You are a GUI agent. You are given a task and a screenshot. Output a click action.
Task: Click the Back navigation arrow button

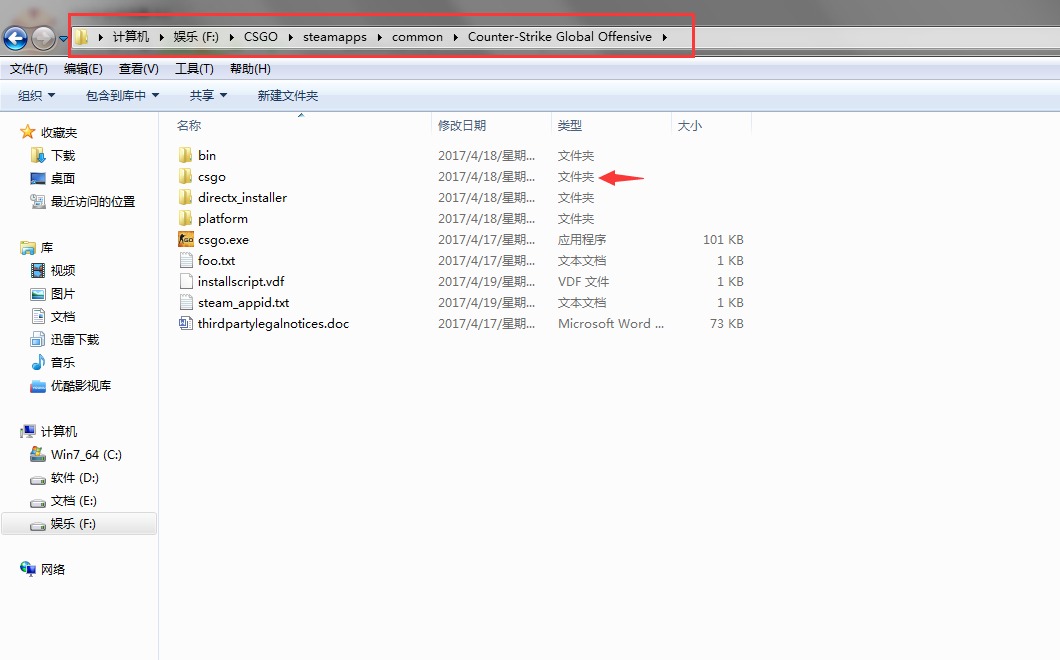point(15,39)
